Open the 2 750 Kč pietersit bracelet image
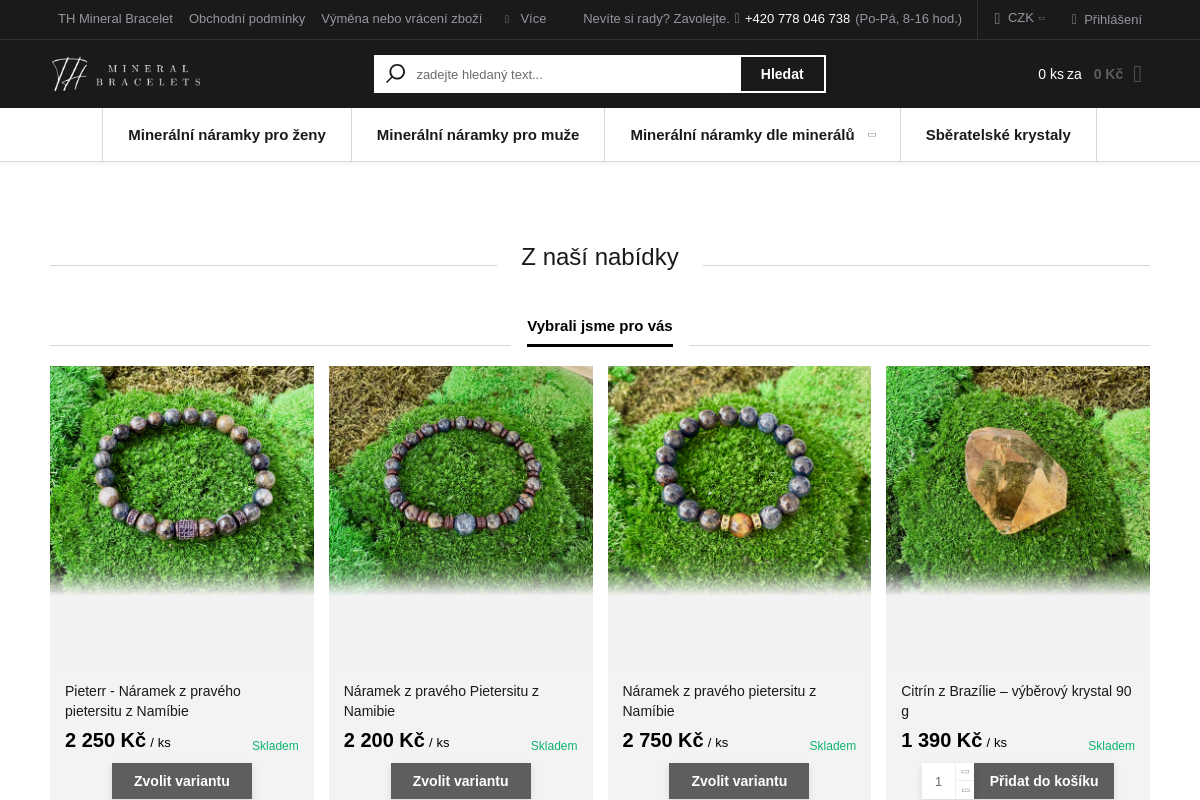 [739, 481]
